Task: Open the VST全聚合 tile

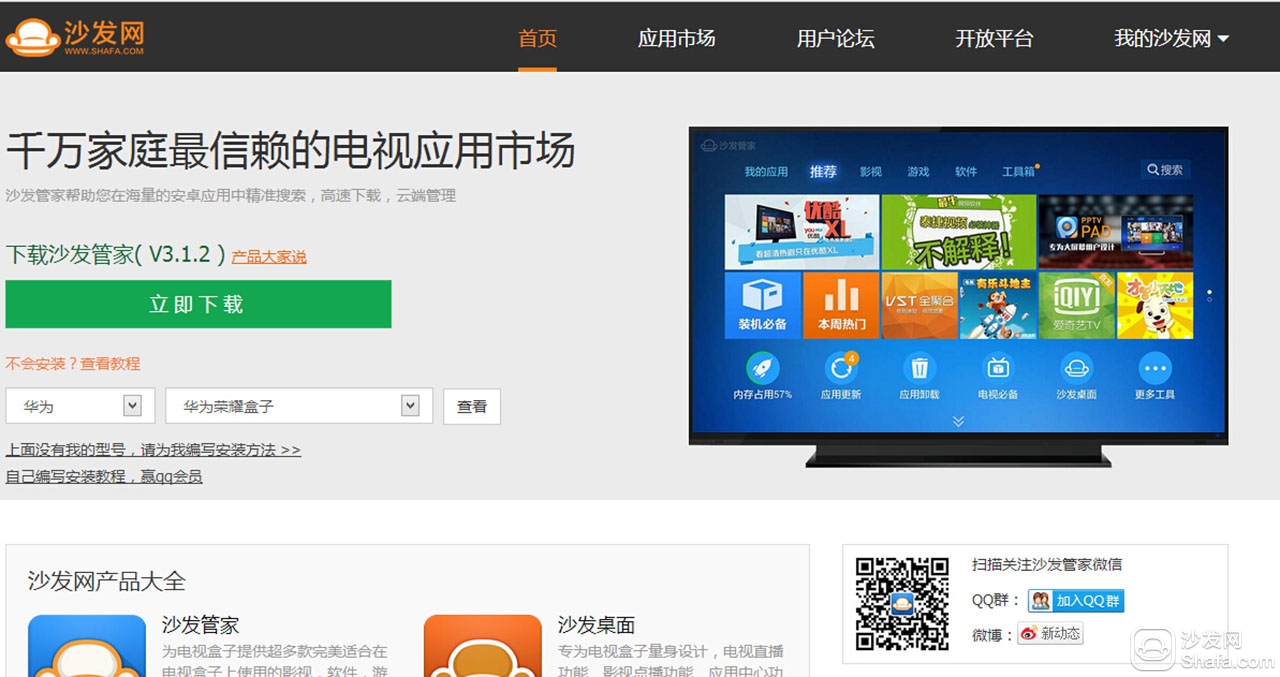Action: (920, 305)
